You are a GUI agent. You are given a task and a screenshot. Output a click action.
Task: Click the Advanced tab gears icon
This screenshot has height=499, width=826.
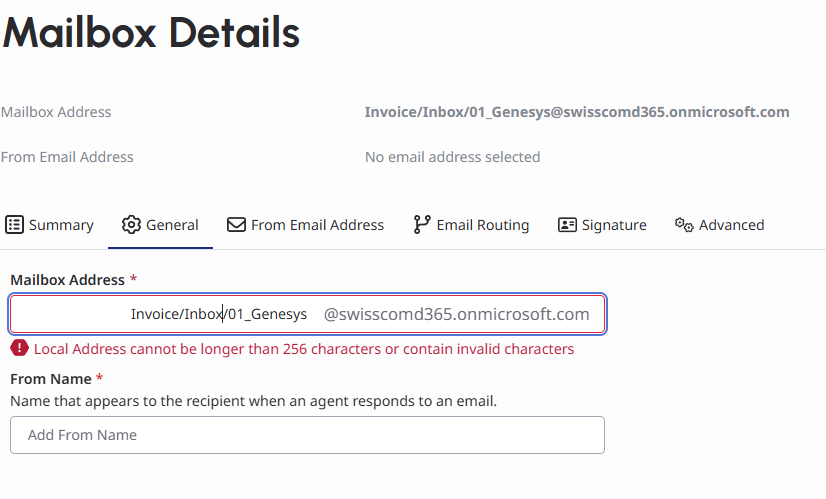[x=684, y=225]
